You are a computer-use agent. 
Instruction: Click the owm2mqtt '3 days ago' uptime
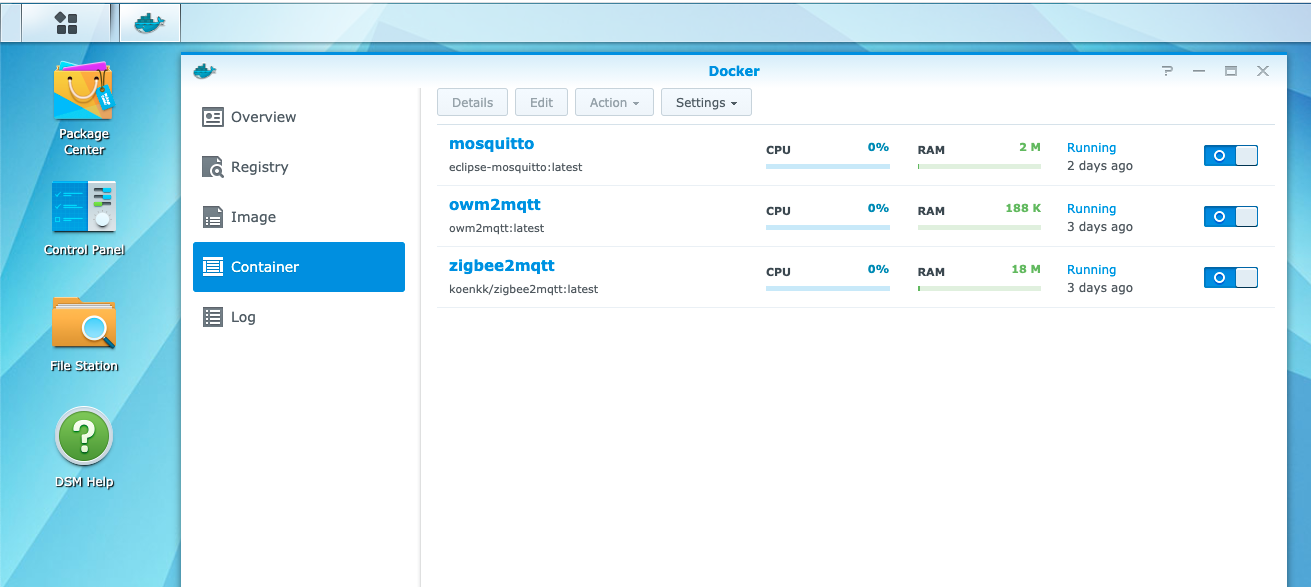pos(1100,227)
